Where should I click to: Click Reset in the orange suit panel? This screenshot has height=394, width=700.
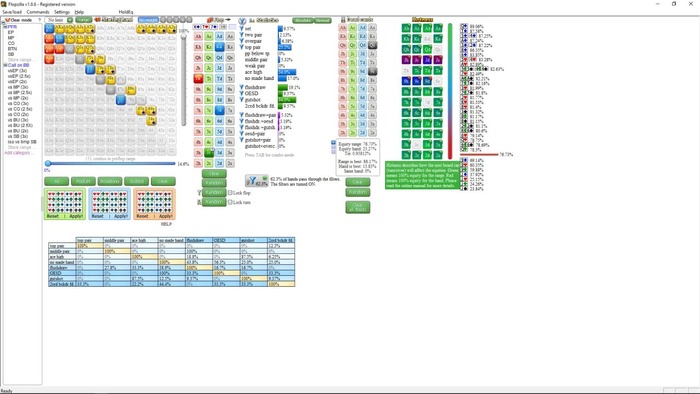142,216
